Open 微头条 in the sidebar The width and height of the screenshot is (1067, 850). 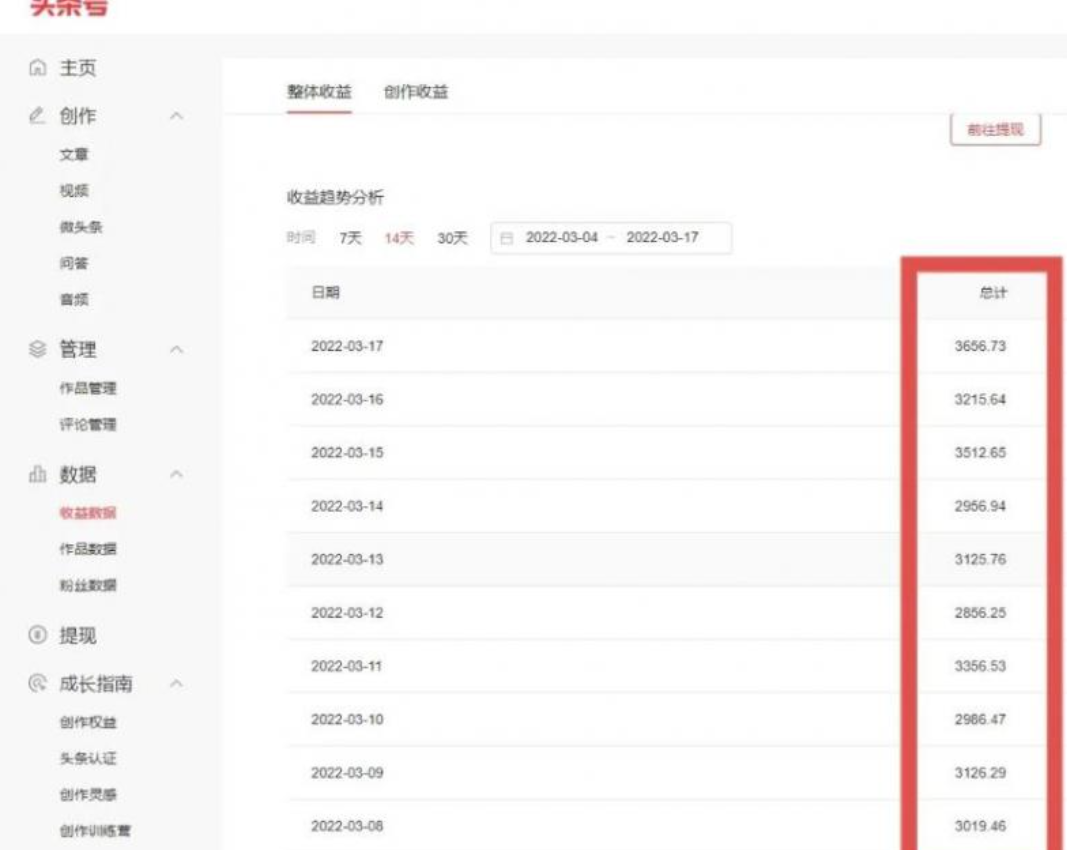tap(81, 227)
